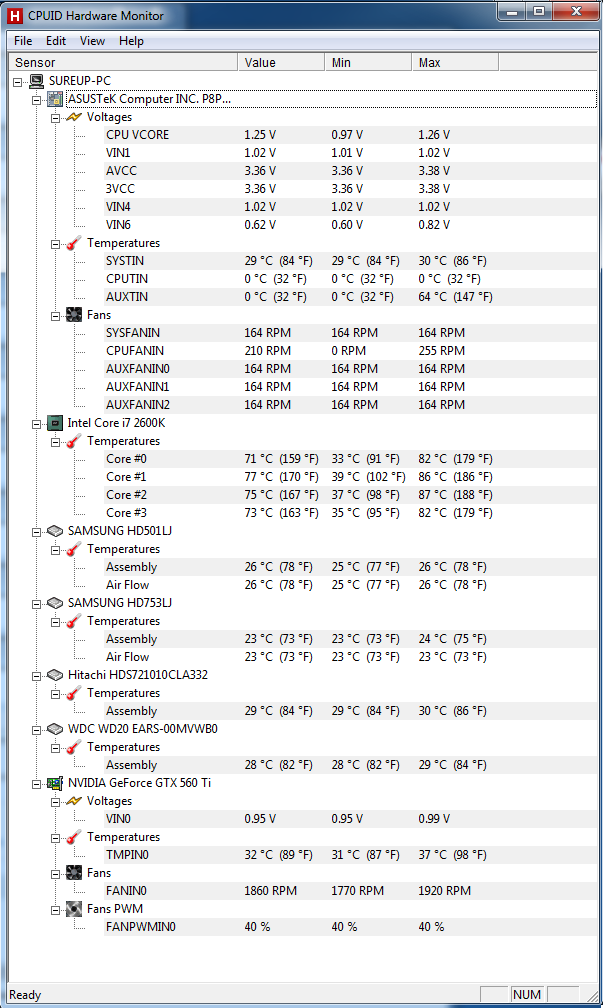The height and width of the screenshot is (1008, 603).
Task: Collapse the Intel Core i7 2600K node
Action: click(37, 424)
